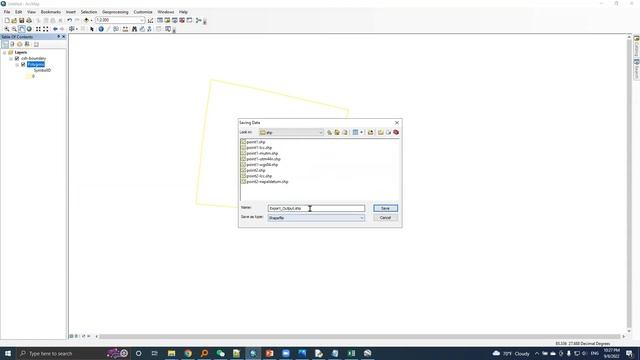Click the map horizontal scrollbar

pyautogui.click(x=360, y=336)
